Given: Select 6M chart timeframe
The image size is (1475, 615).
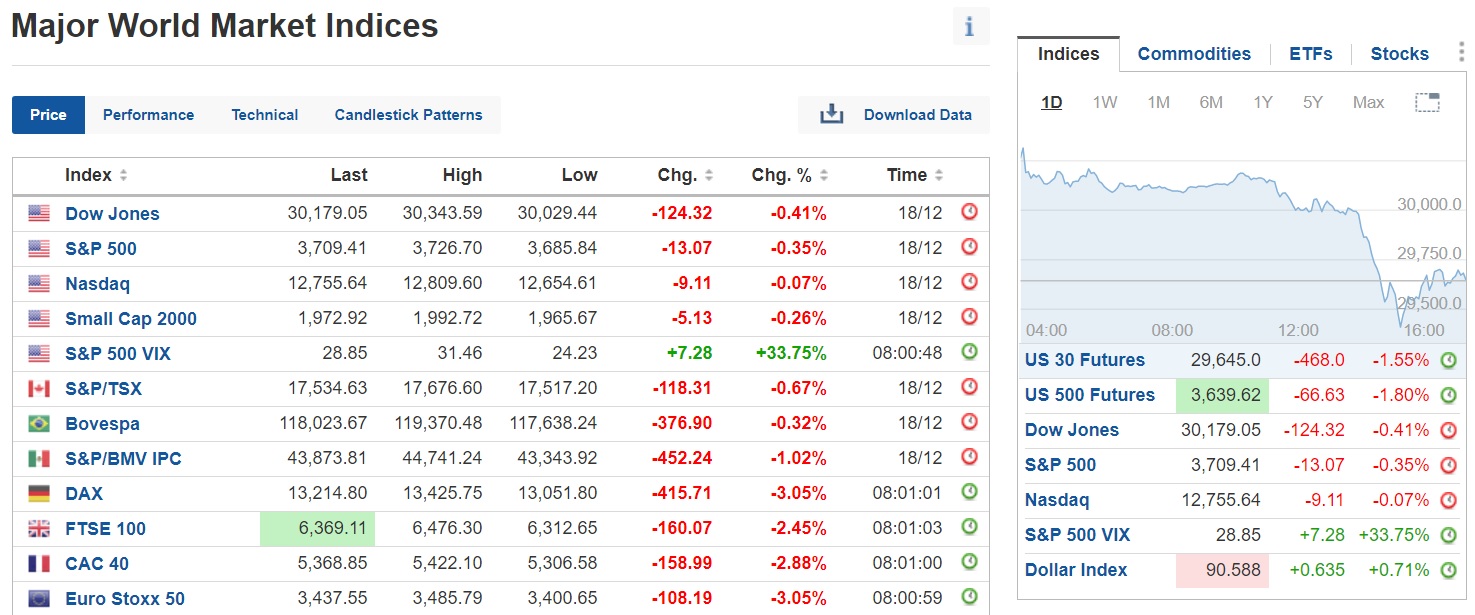Looking at the screenshot, I should (x=1211, y=102).
